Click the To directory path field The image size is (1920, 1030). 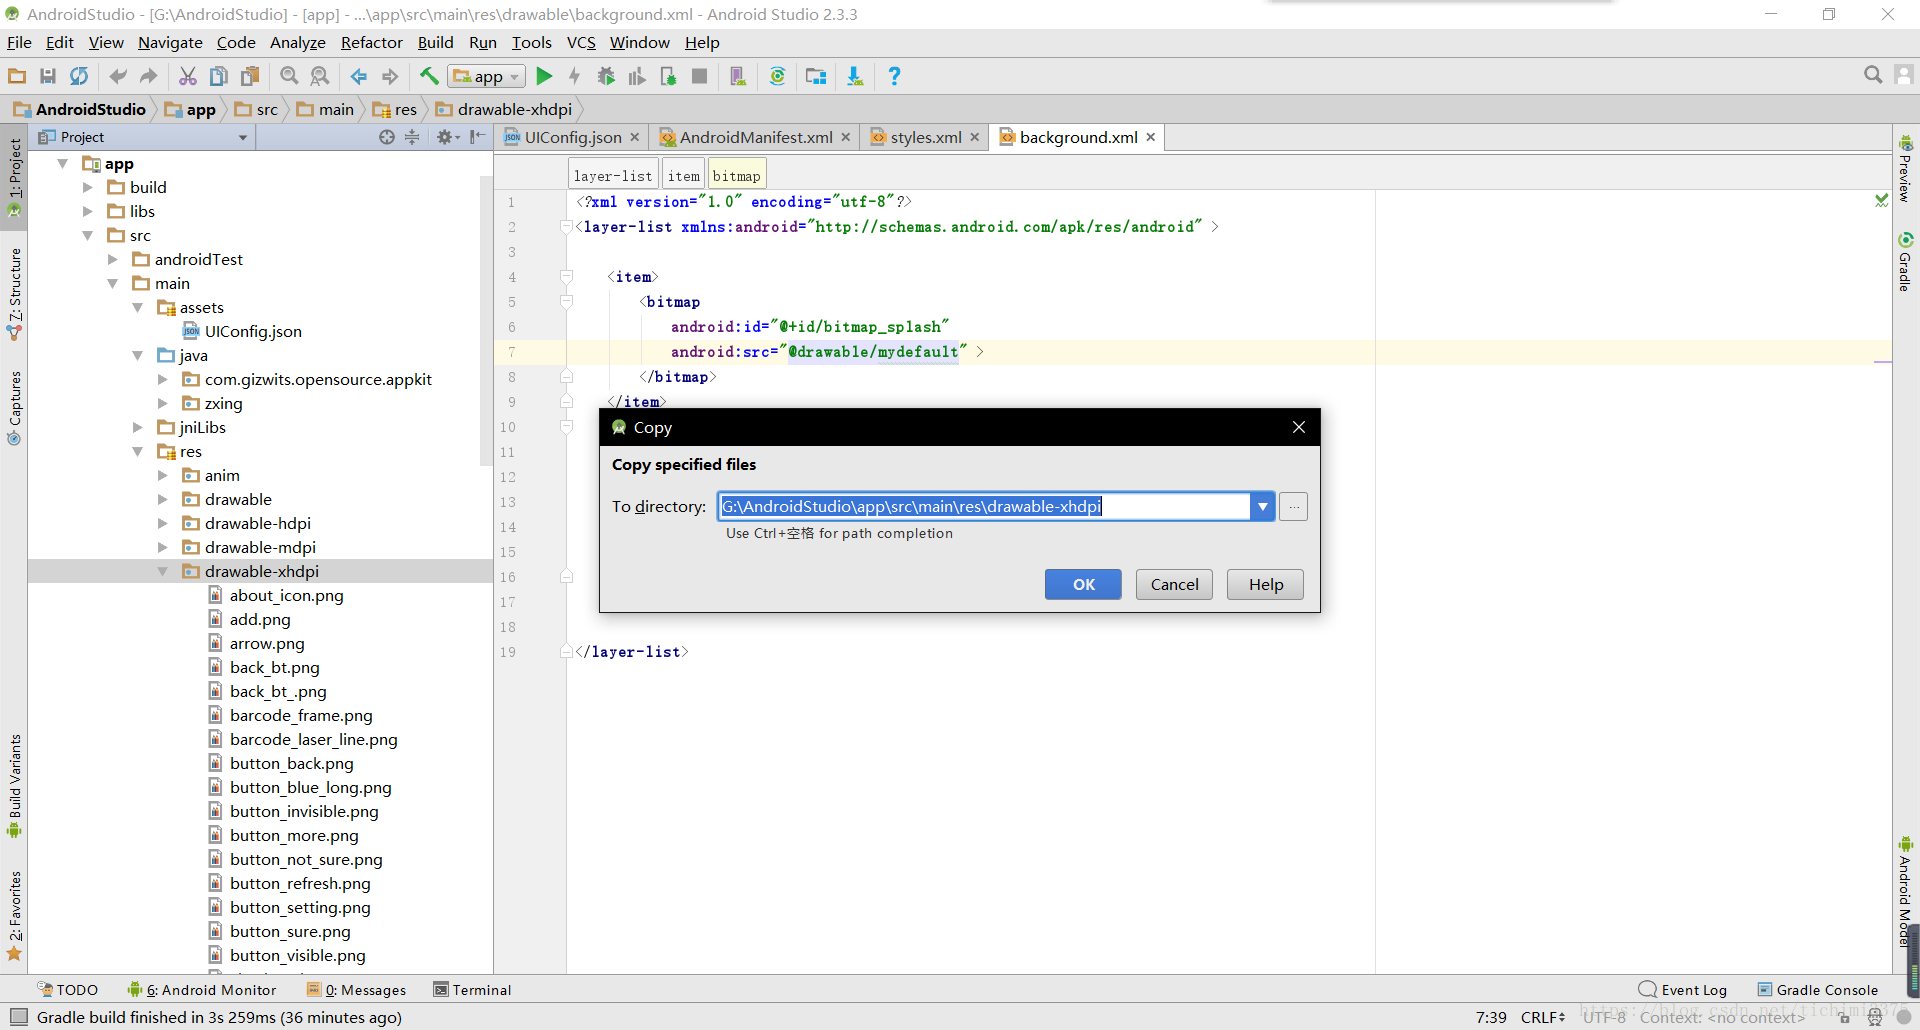(x=983, y=507)
